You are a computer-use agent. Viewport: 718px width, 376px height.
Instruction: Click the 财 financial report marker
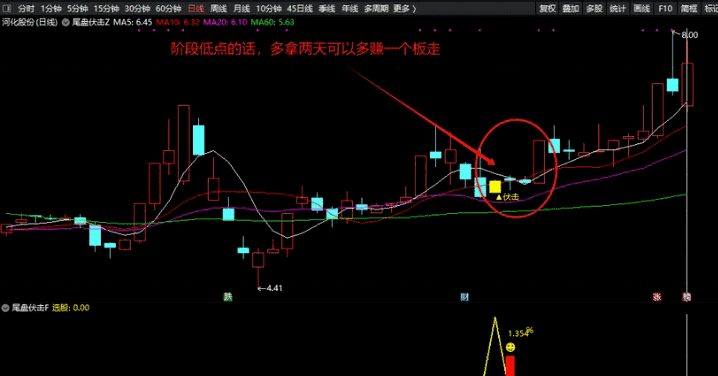[x=464, y=297]
